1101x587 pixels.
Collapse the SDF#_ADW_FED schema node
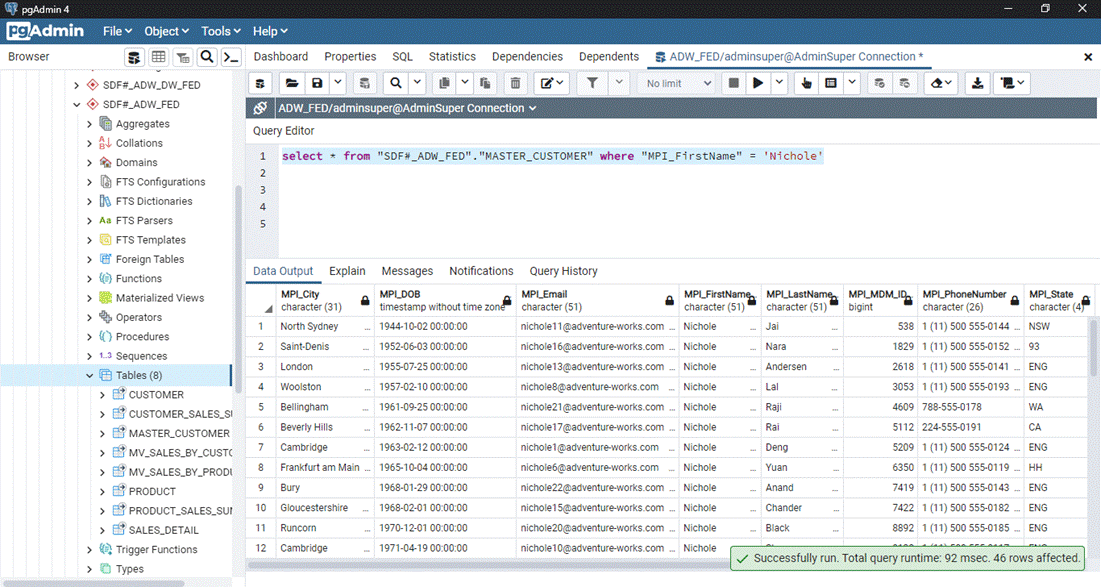click(77, 105)
